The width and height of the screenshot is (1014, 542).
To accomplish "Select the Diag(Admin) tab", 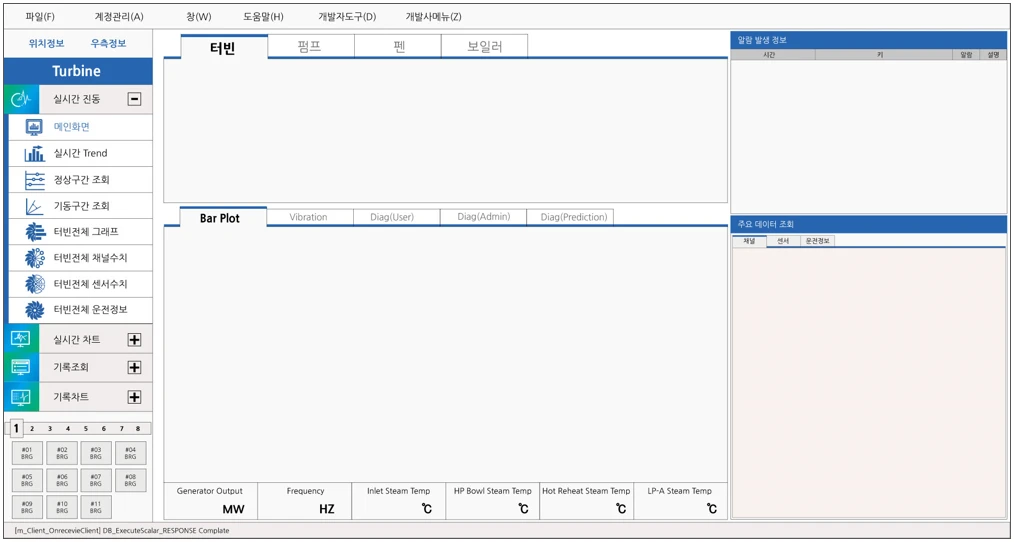I will 483,217.
